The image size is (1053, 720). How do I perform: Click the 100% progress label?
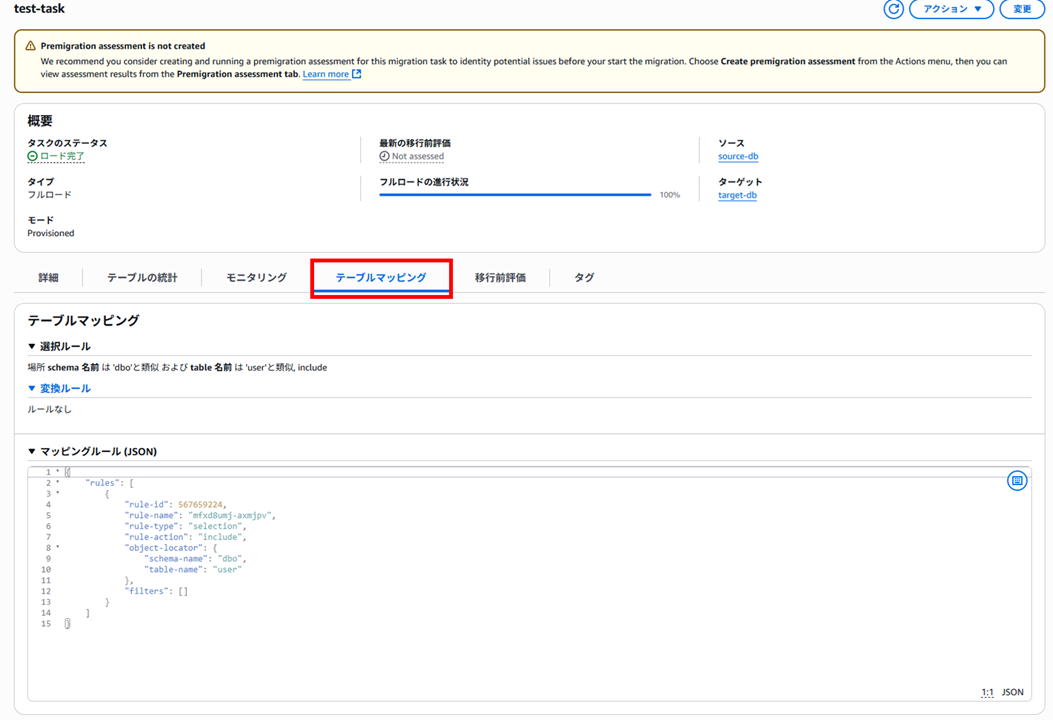(x=670, y=195)
